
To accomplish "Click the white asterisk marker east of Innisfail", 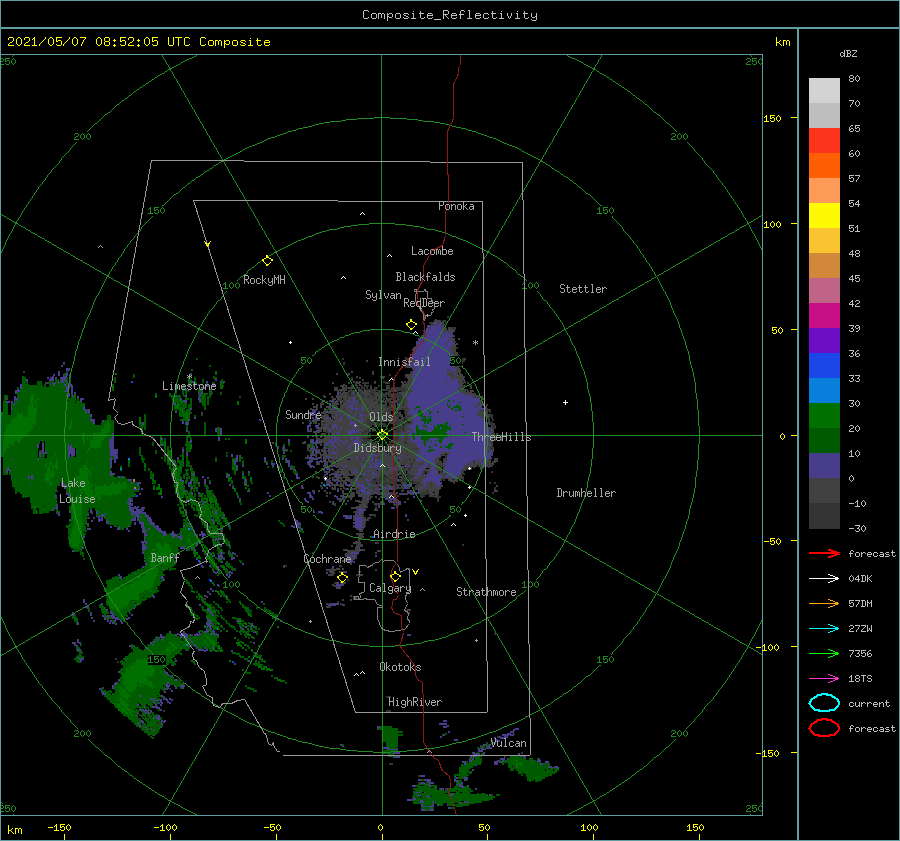I will point(475,343).
